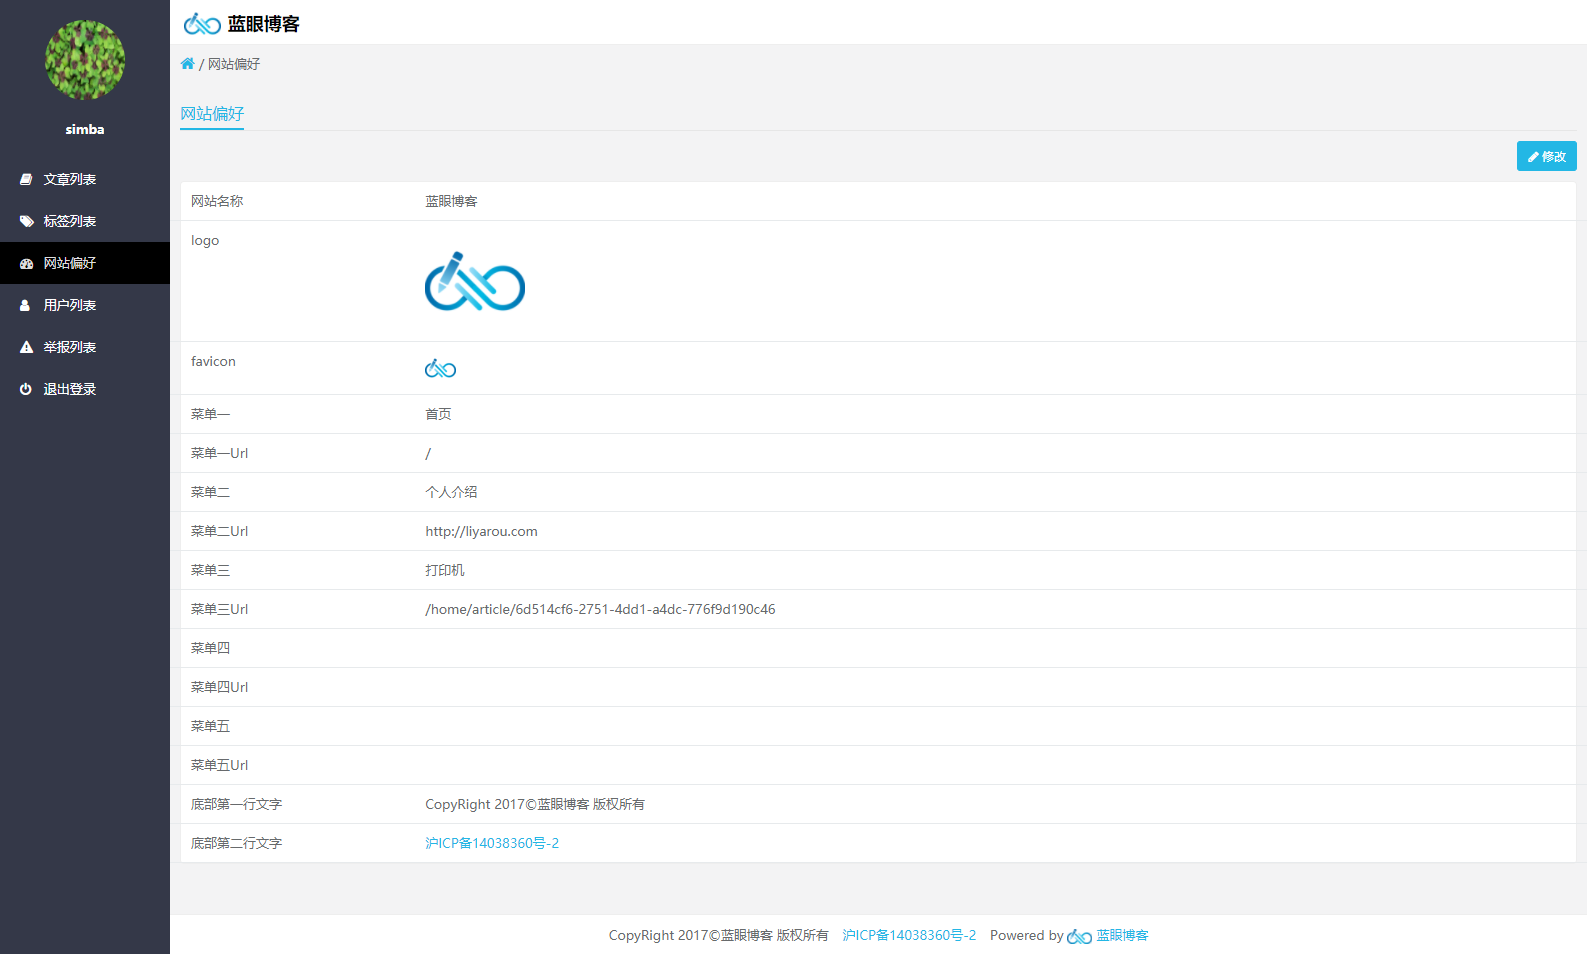Click the large logo image preview
Viewport: 1587px width, 954px height.
pyautogui.click(x=475, y=281)
